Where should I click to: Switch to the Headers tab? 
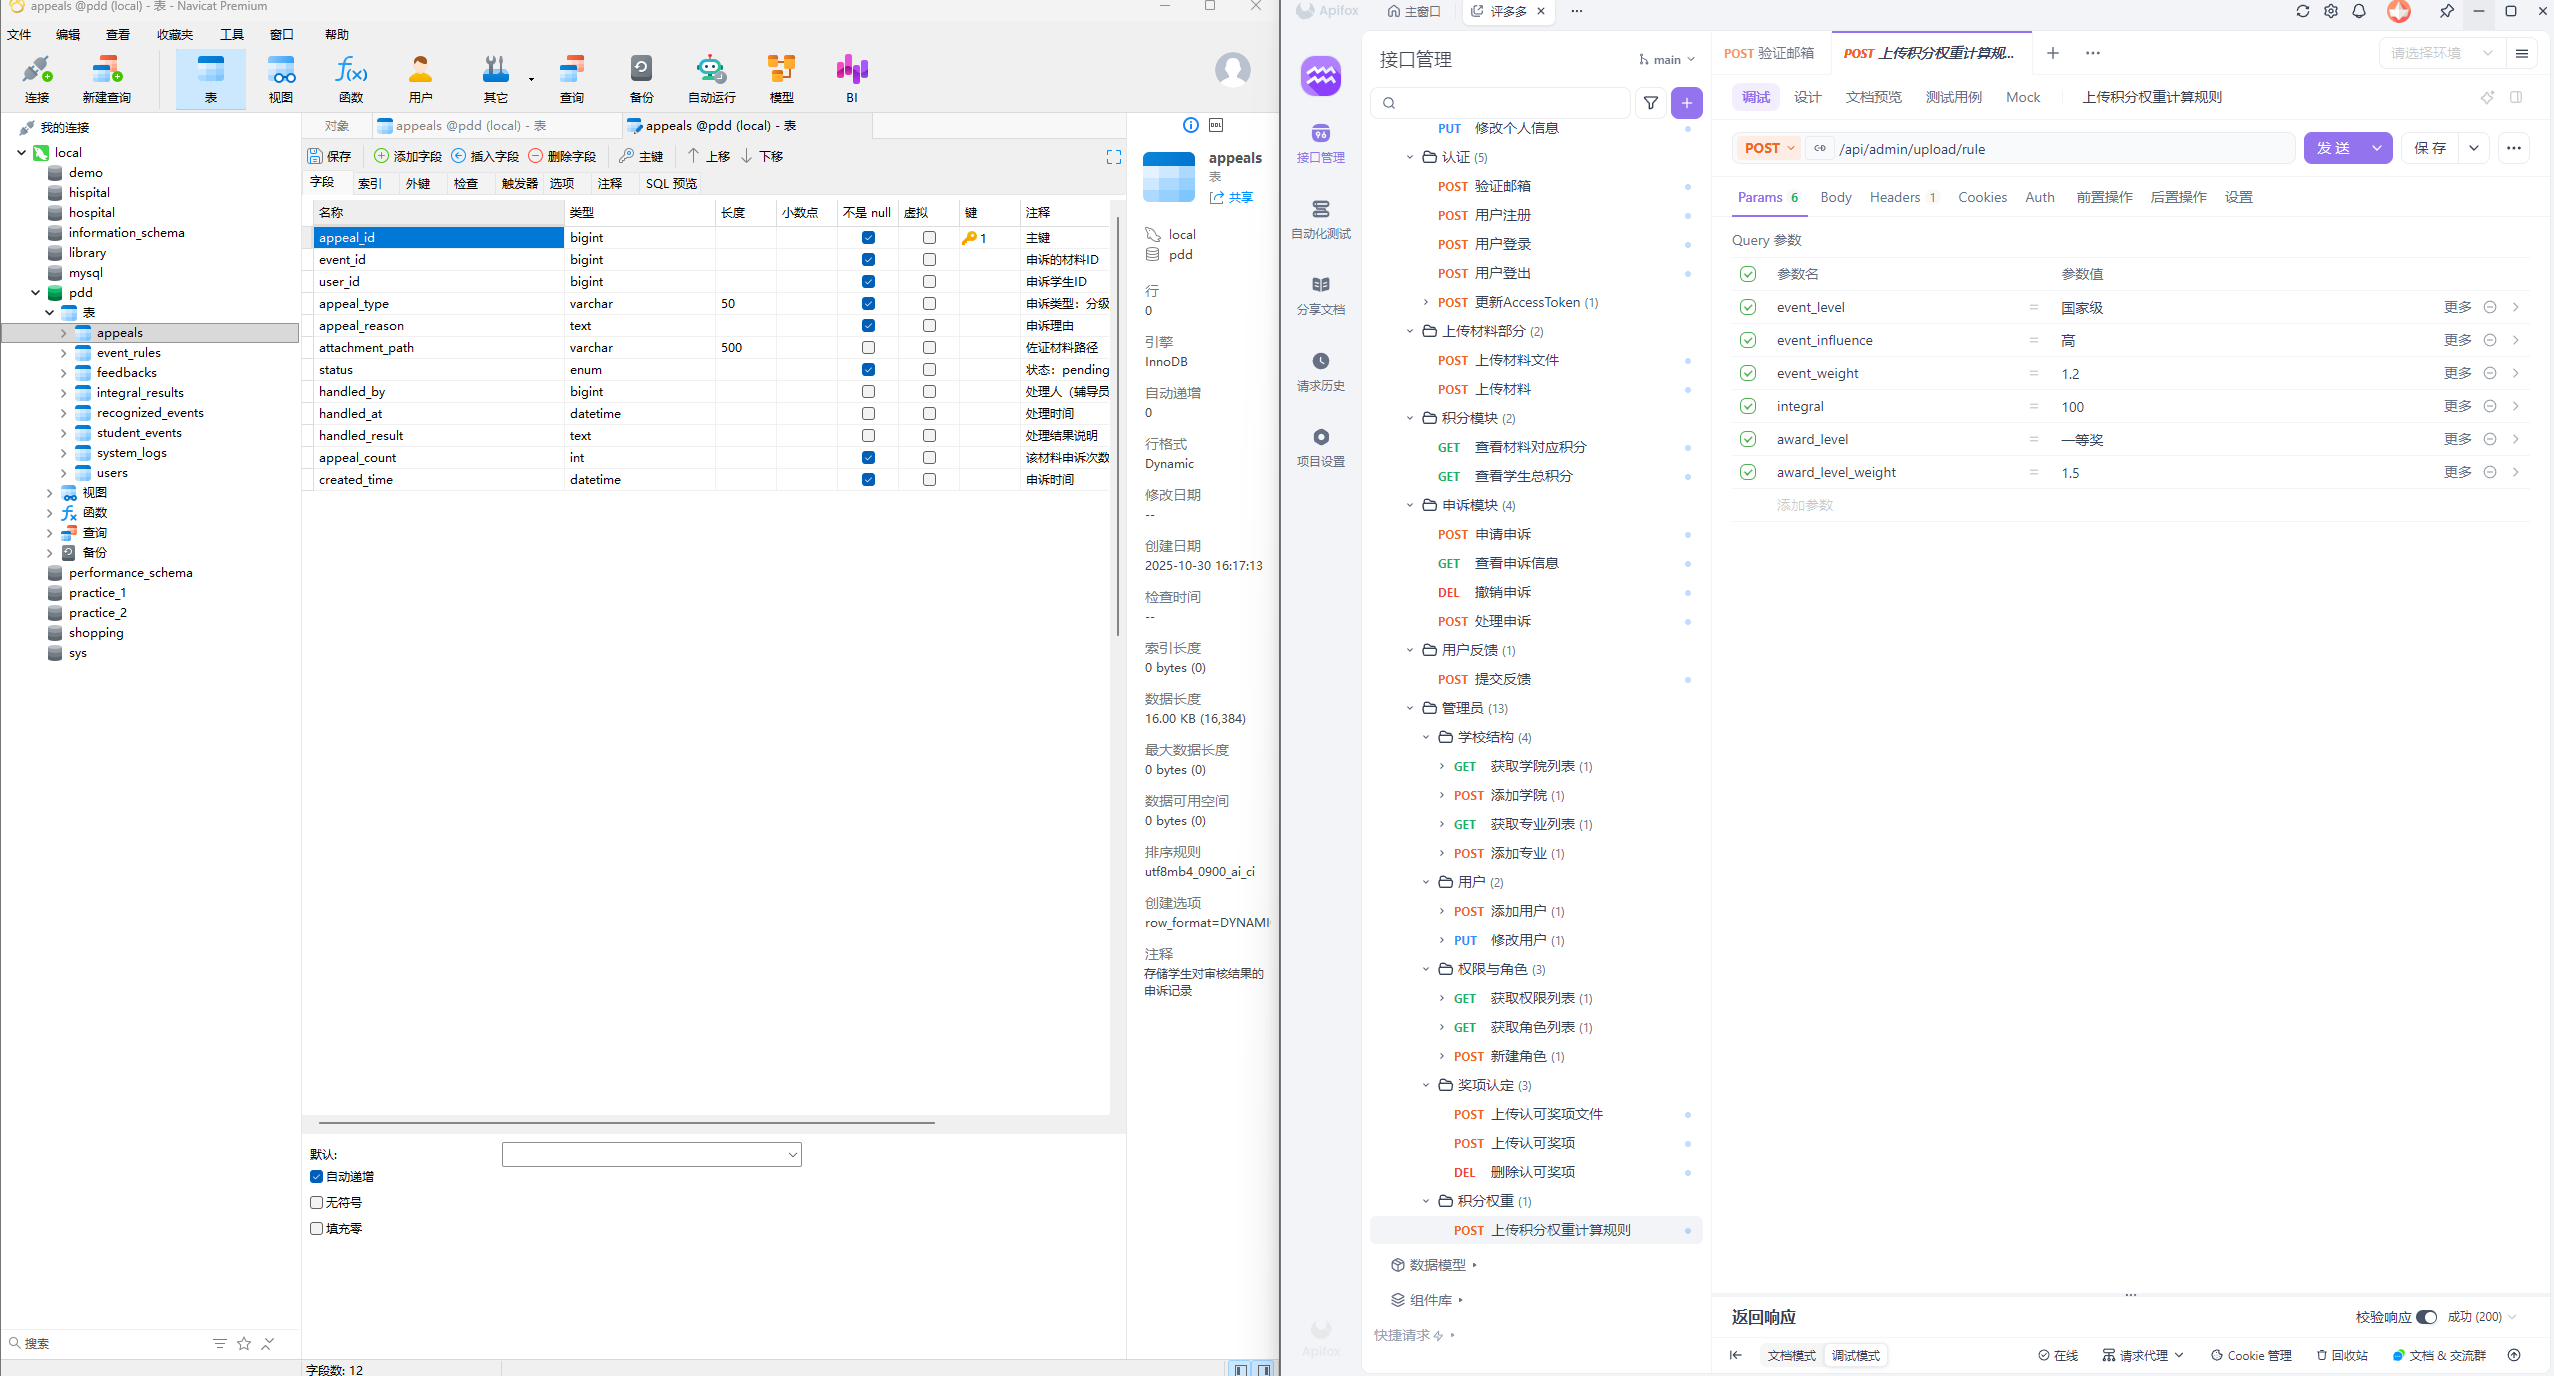coord(1894,197)
